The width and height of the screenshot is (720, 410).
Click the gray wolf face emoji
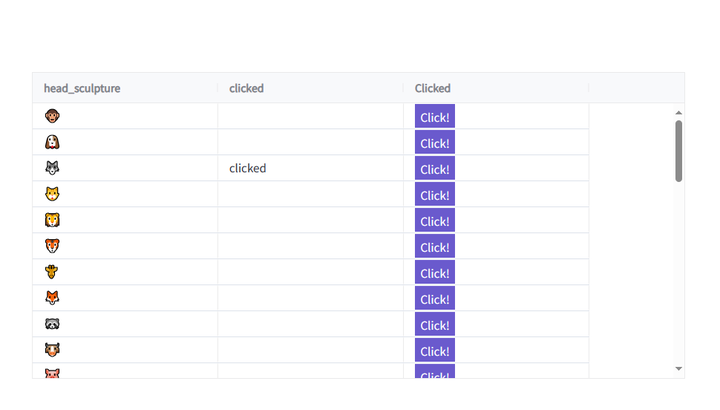52,168
